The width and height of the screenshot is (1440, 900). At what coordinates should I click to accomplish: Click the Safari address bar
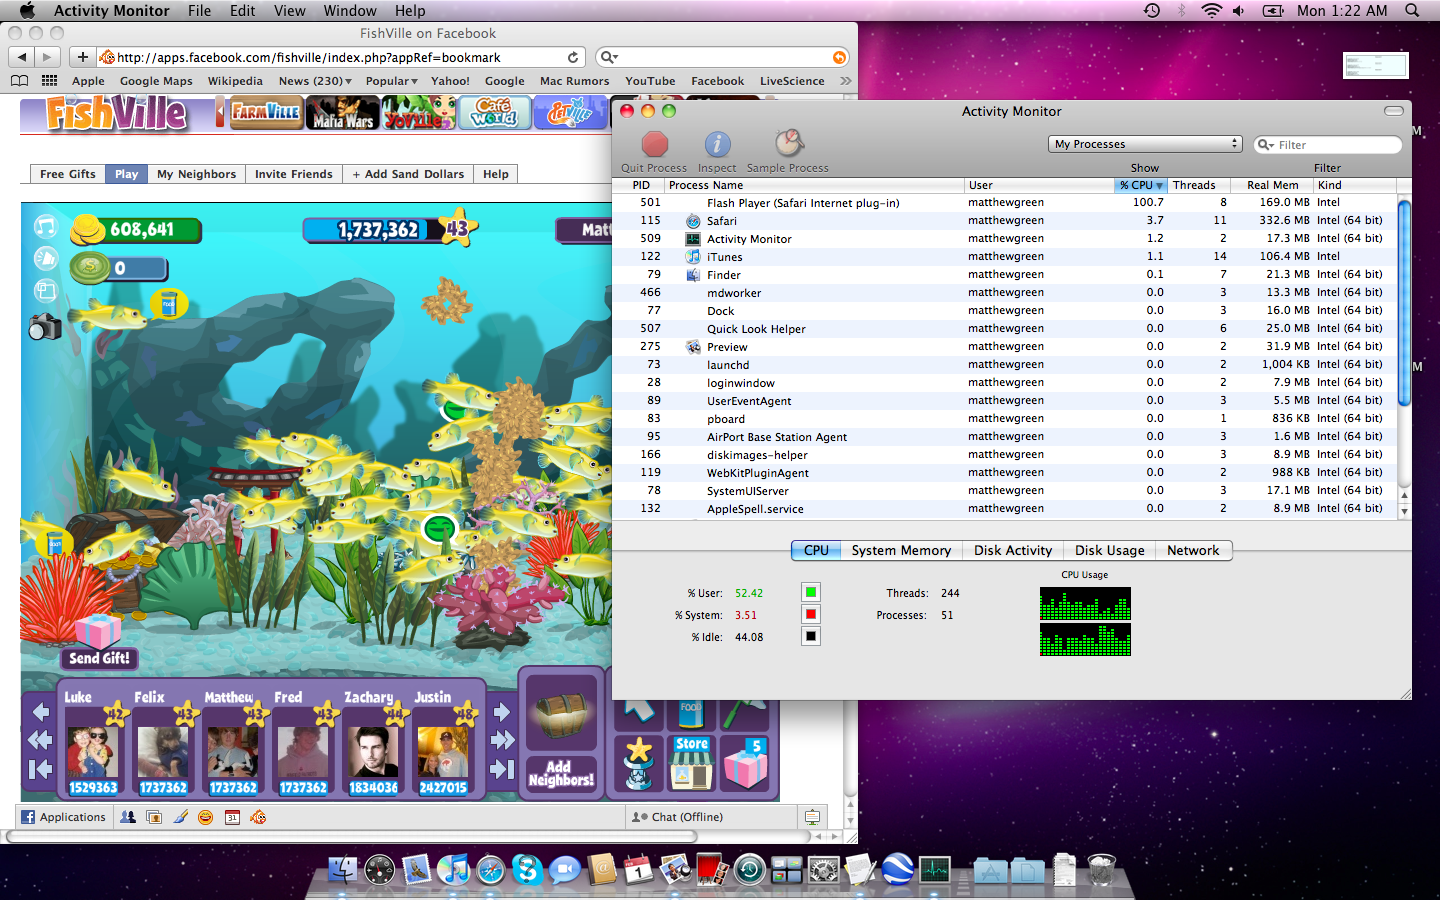point(340,57)
